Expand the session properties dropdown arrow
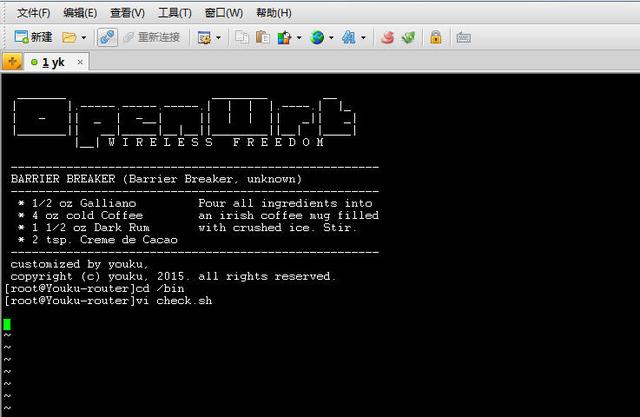Screen dimensions: 640x417 coord(218,38)
